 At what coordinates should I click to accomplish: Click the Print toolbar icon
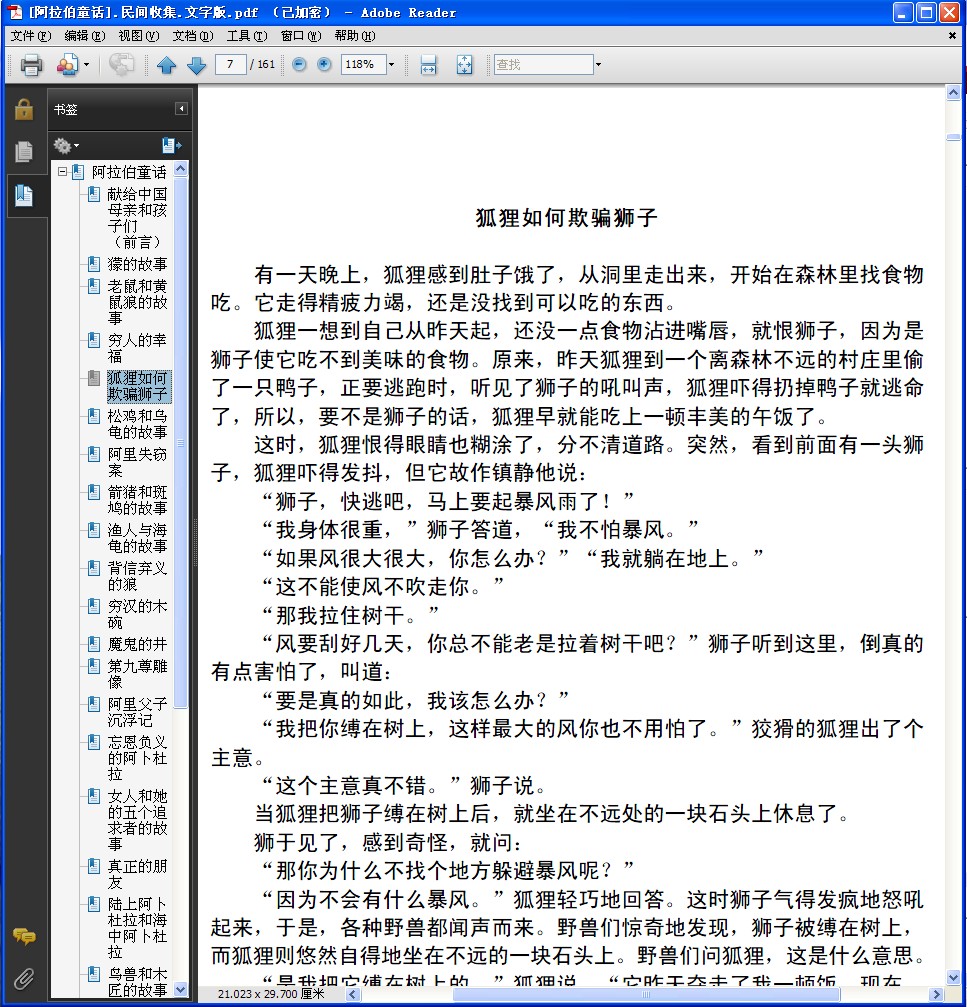point(31,64)
